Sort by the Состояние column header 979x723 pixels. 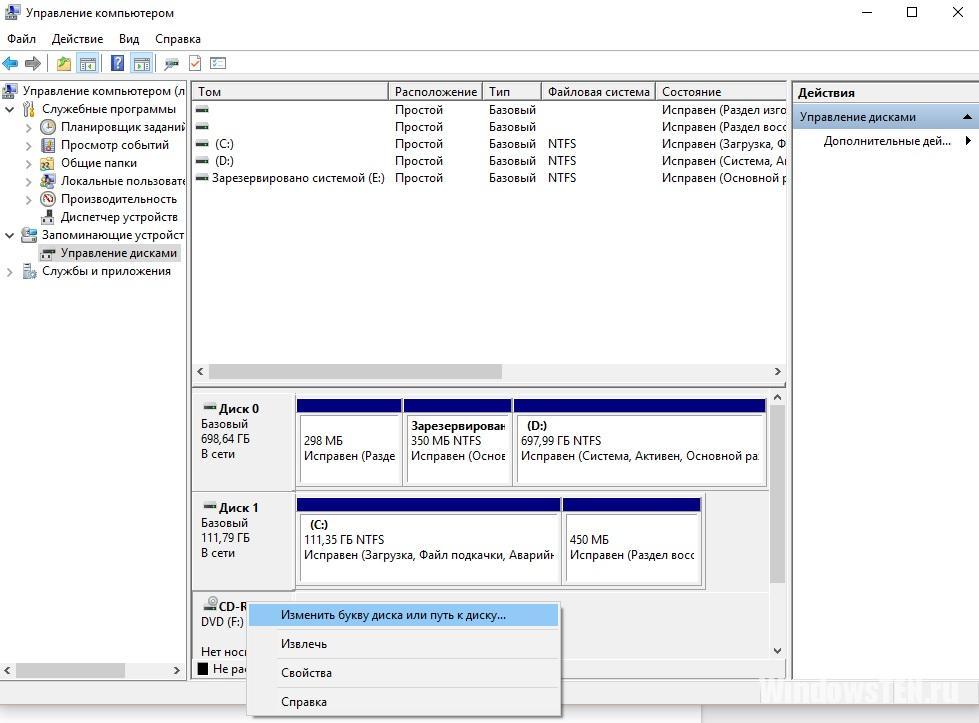pos(721,91)
